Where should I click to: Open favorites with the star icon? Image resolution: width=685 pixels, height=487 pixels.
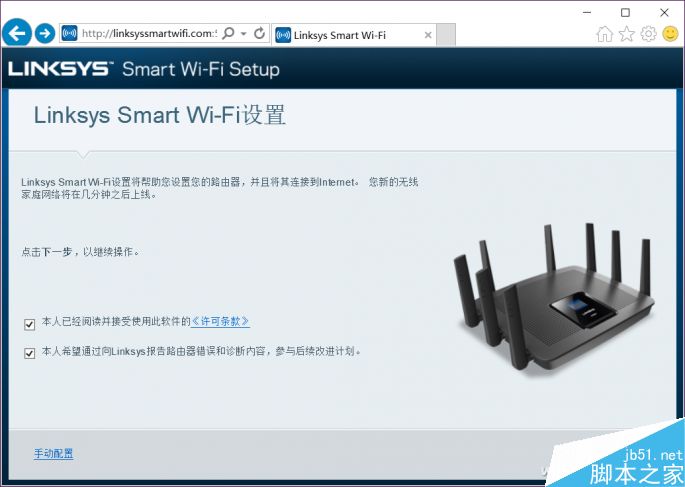pyautogui.click(x=627, y=34)
